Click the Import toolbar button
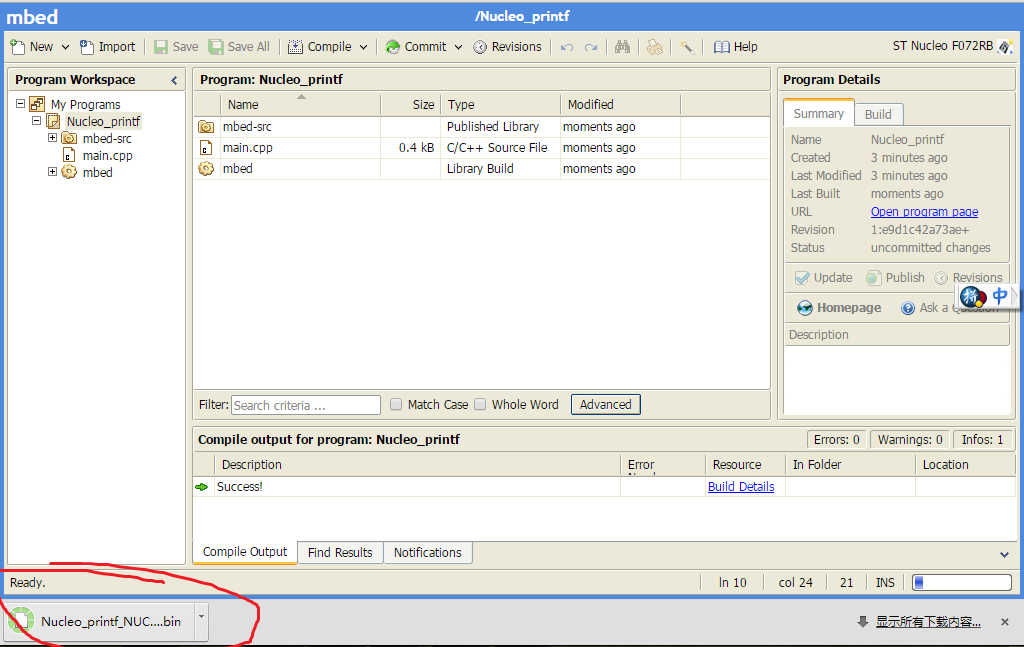Image resolution: width=1024 pixels, height=647 pixels. (108, 47)
